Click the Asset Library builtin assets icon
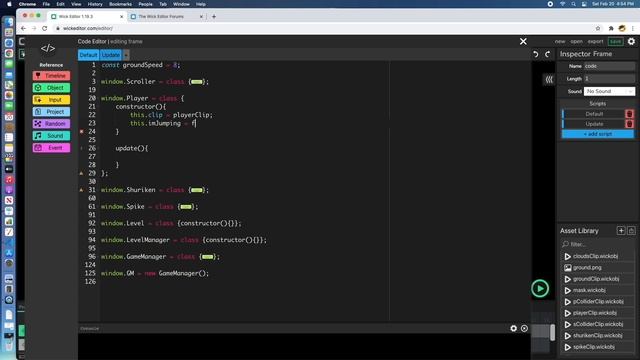The image size is (640, 360). click(x=631, y=231)
